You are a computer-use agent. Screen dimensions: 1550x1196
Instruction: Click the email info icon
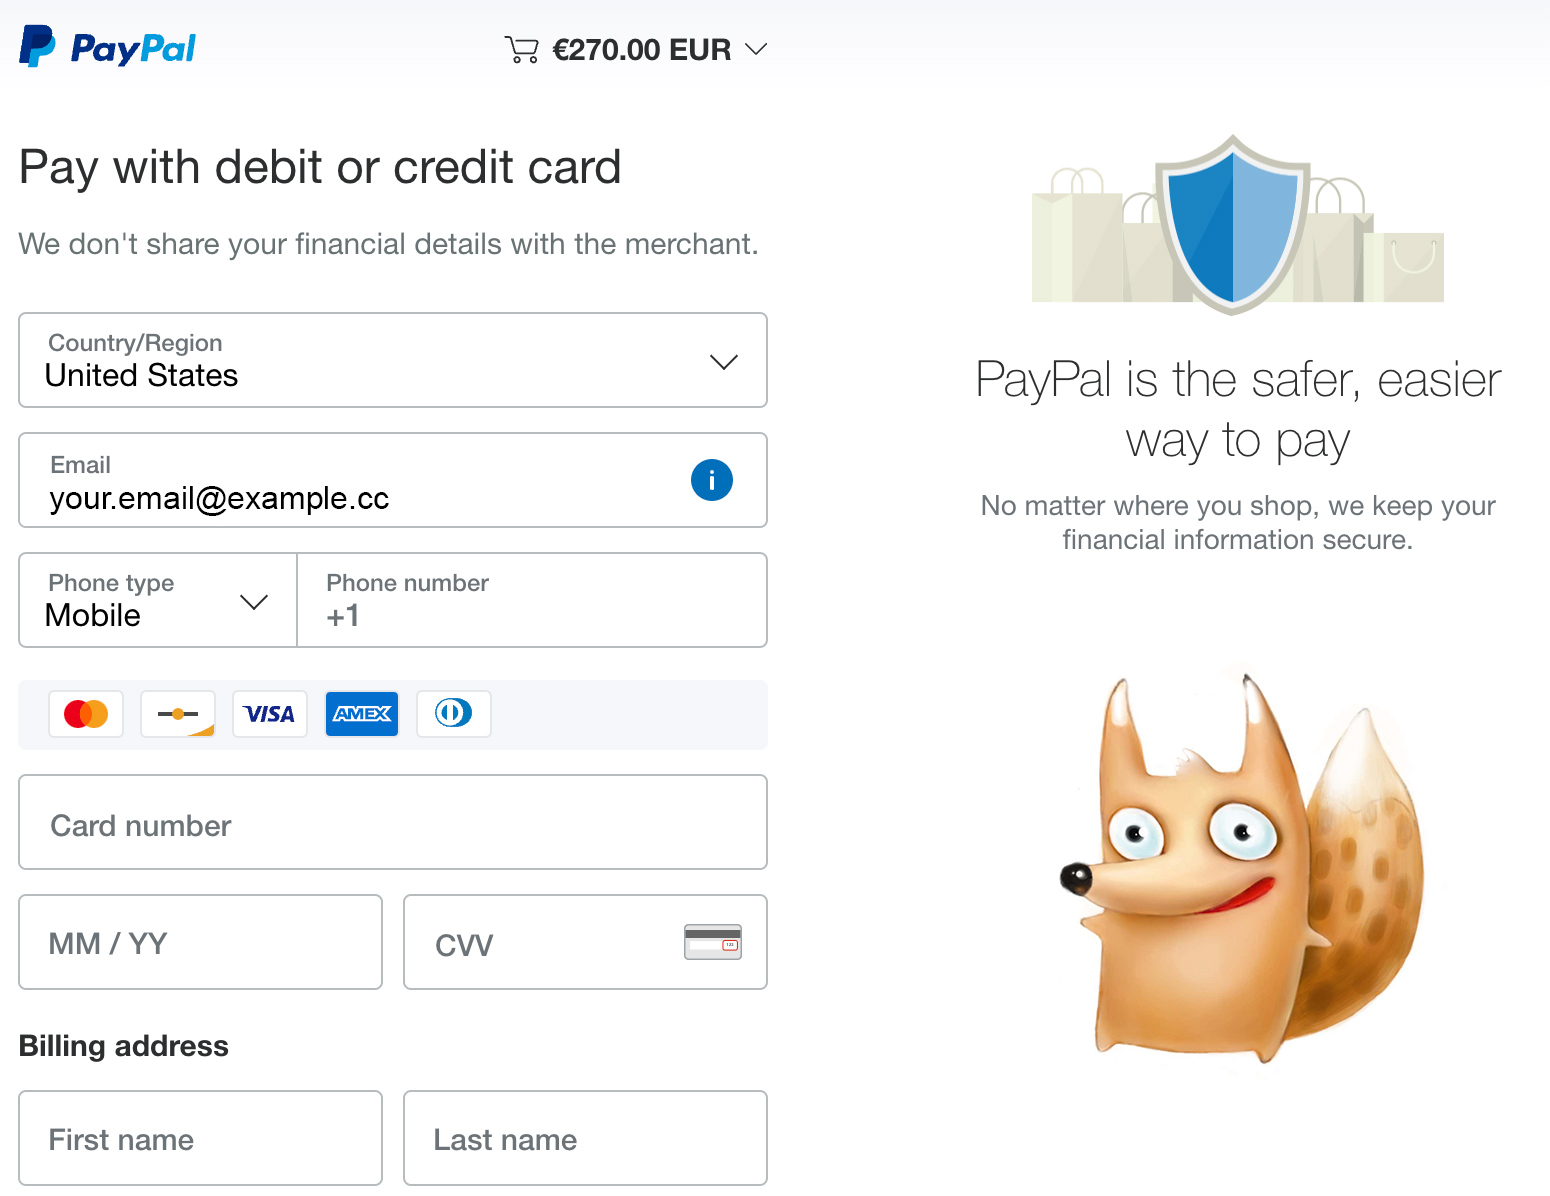712,480
